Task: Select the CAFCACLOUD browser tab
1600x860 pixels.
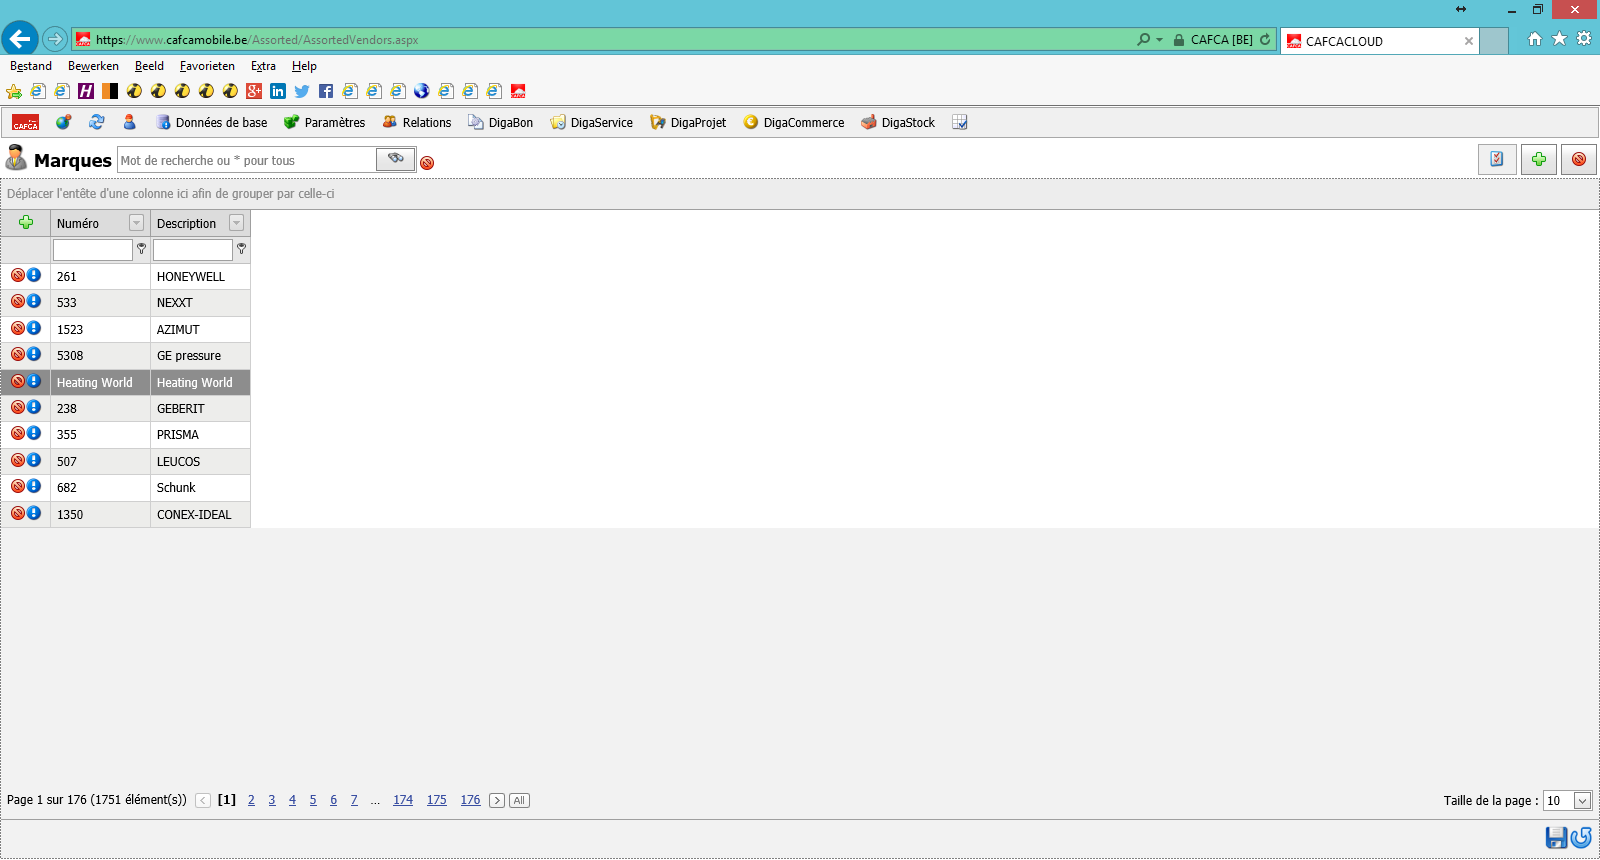Action: coord(1379,41)
